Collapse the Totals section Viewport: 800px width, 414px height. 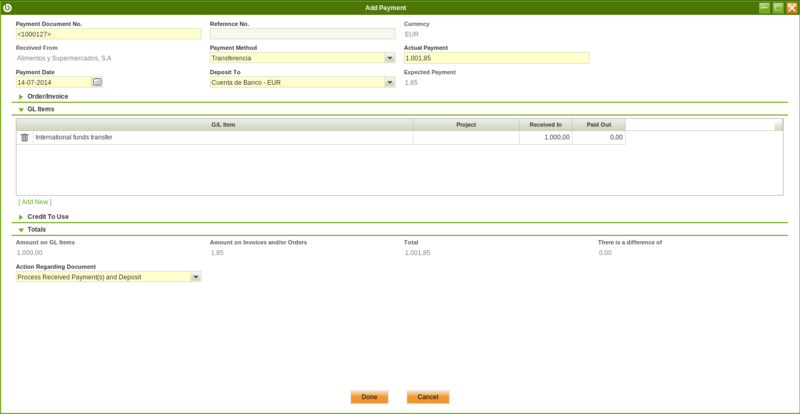click(x=21, y=229)
